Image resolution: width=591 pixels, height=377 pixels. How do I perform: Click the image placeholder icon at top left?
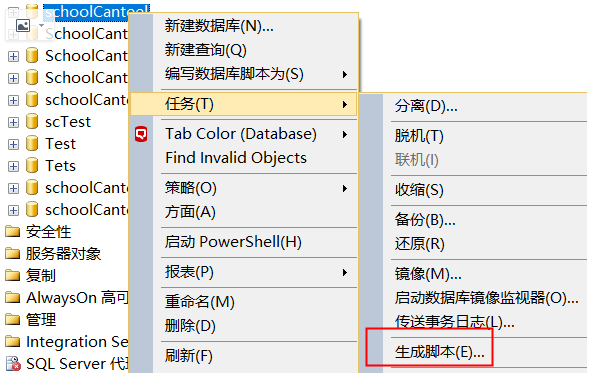click(x=23, y=25)
